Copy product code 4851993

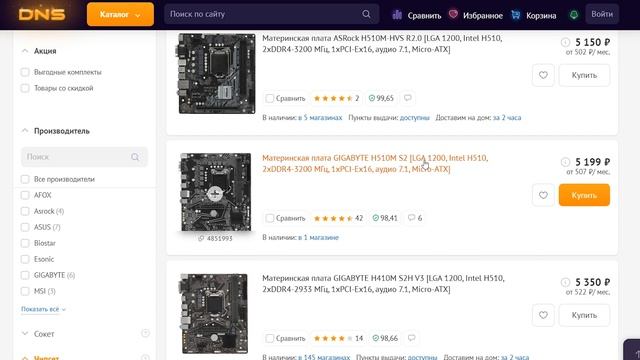215,238
